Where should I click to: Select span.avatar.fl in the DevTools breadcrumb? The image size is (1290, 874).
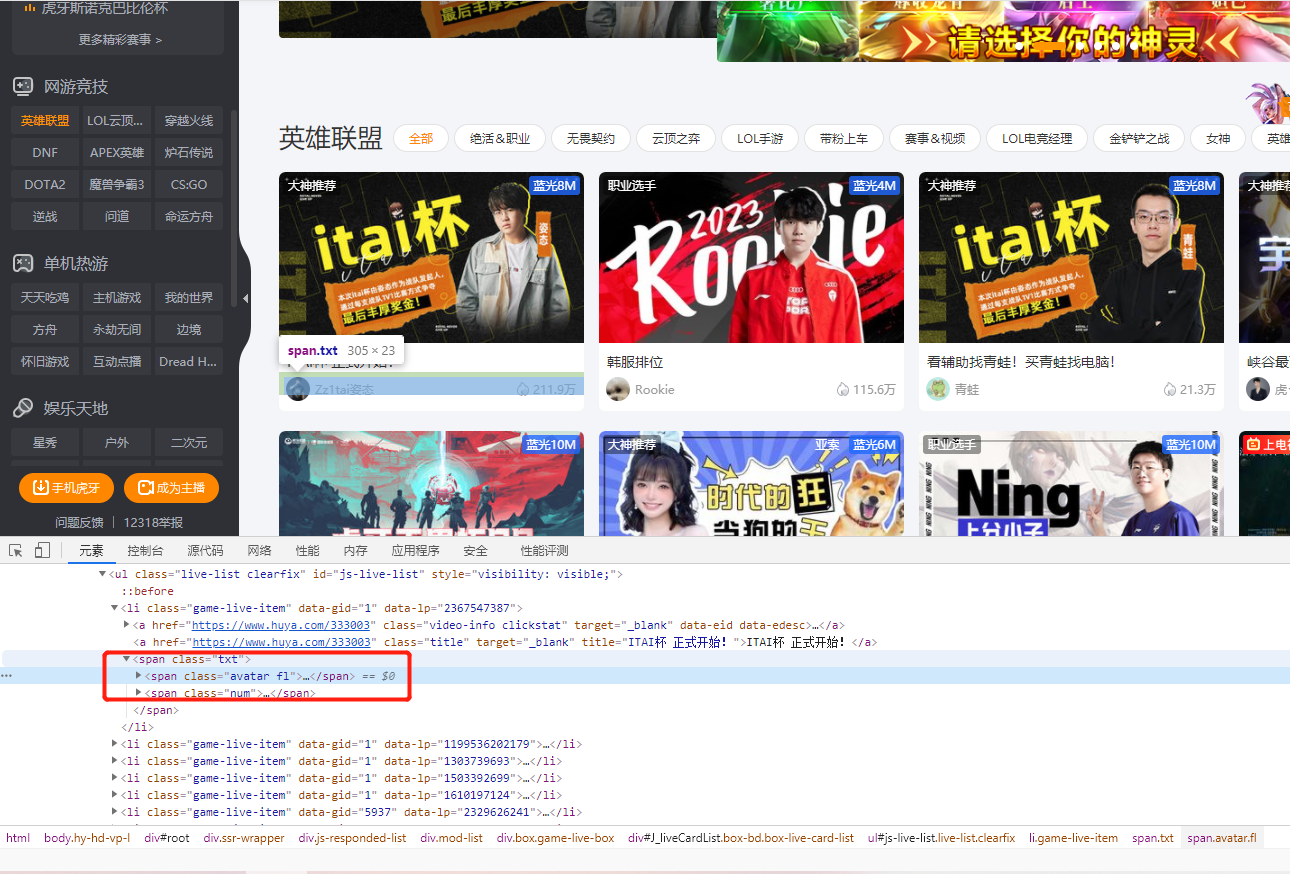1222,838
